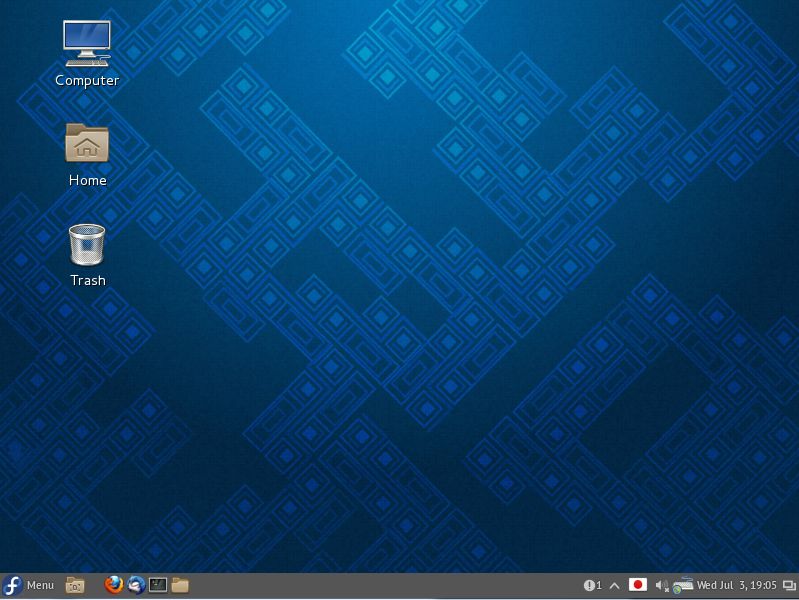
Task: Open the clock showing Wed Jul 3, 19:05
Action: 737,585
